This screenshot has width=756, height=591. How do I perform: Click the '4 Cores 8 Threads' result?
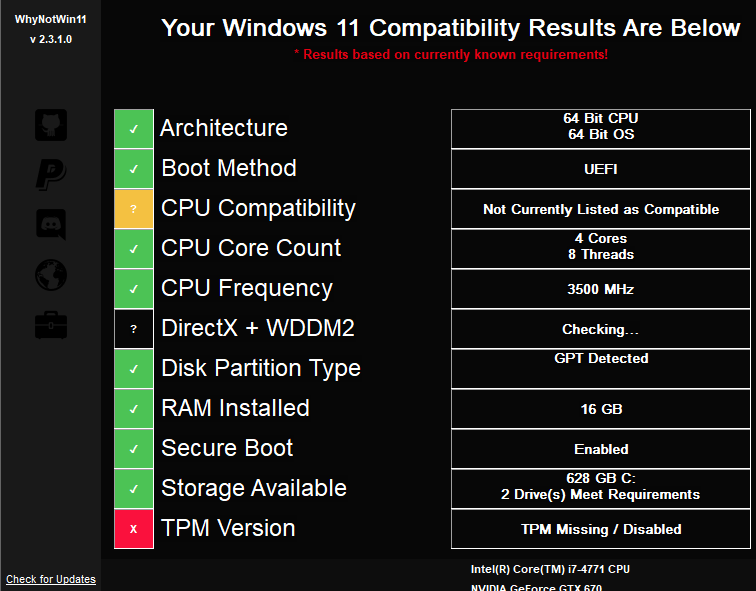(601, 249)
